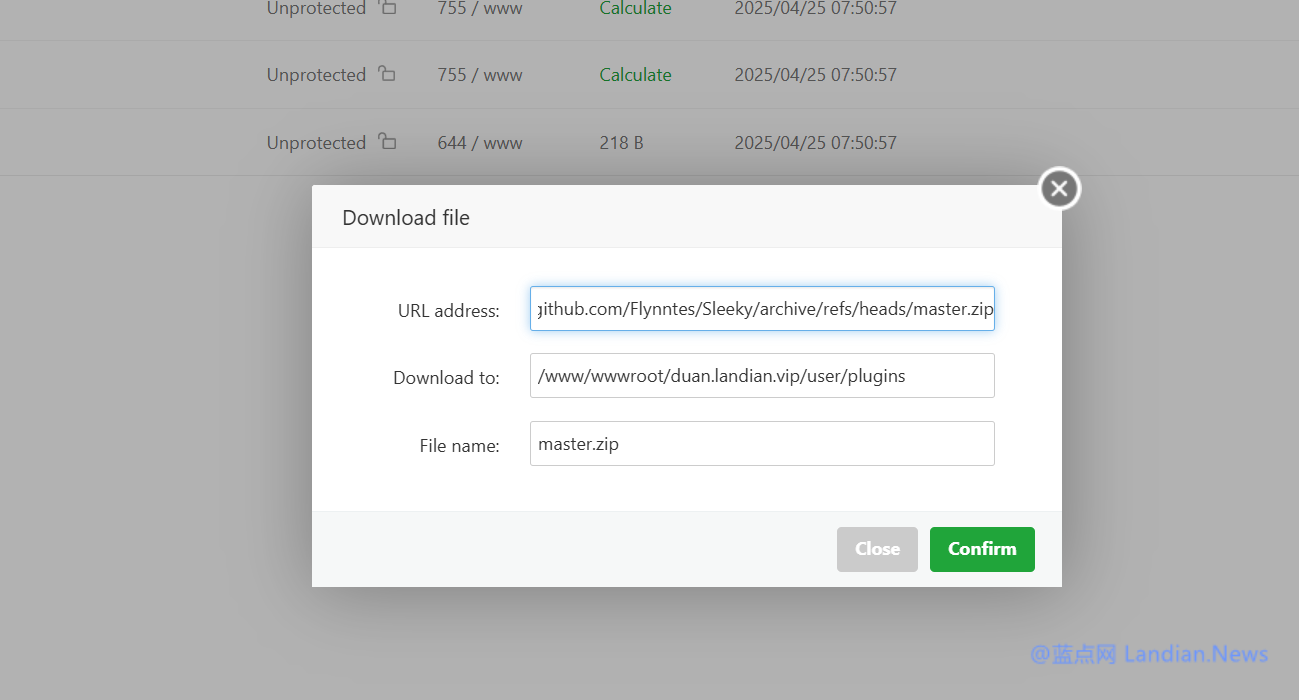
Task: Click 755 / www in the topmost row
Action: pyautogui.click(x=480, y=8)
